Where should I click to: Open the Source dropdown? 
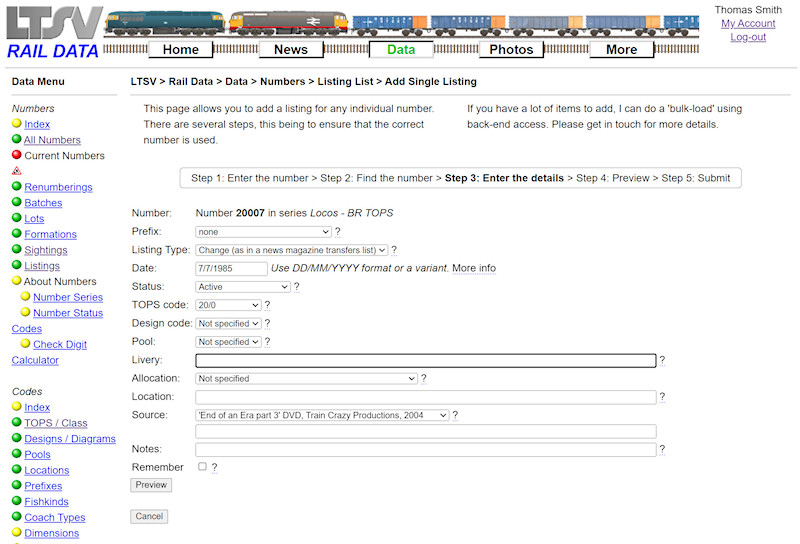pos(322,415)
